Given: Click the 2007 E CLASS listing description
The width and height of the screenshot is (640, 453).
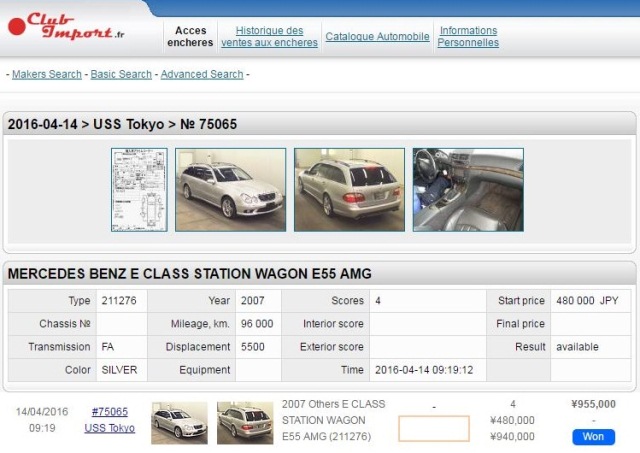Looking at the screenshot, I should (333, 420).
